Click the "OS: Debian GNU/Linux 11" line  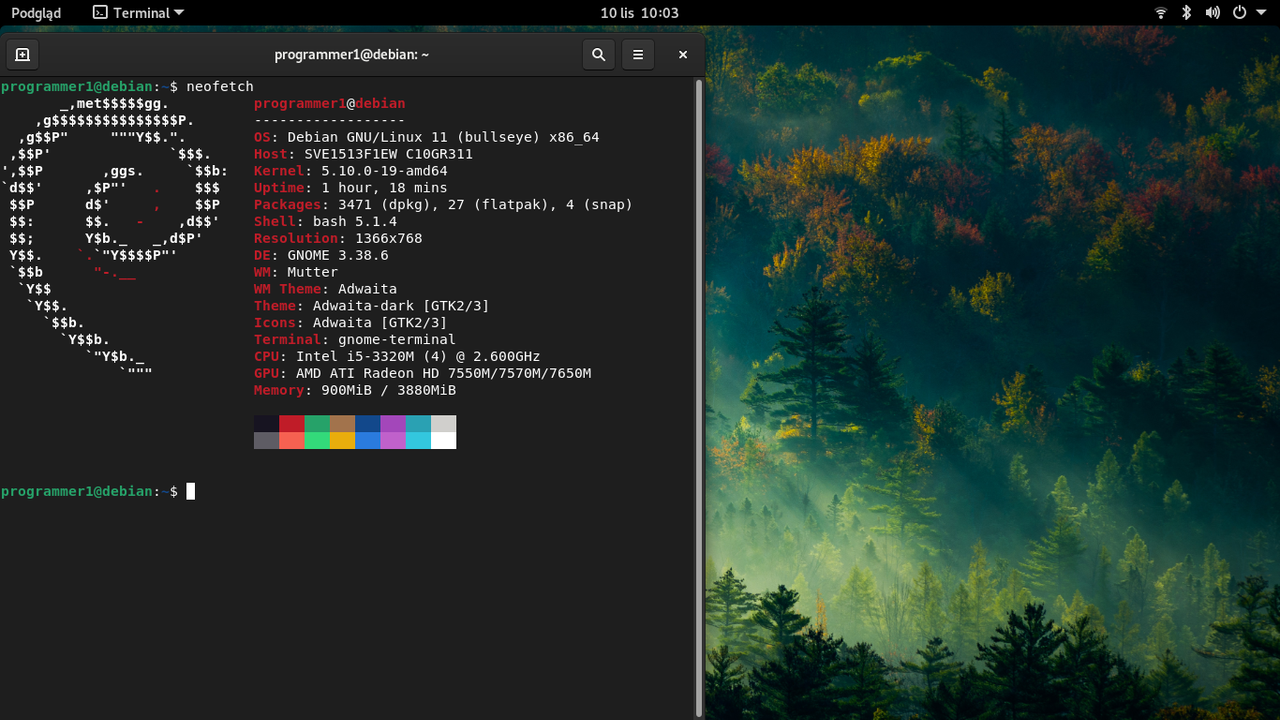pyautogui.click(x=427, y=137)
